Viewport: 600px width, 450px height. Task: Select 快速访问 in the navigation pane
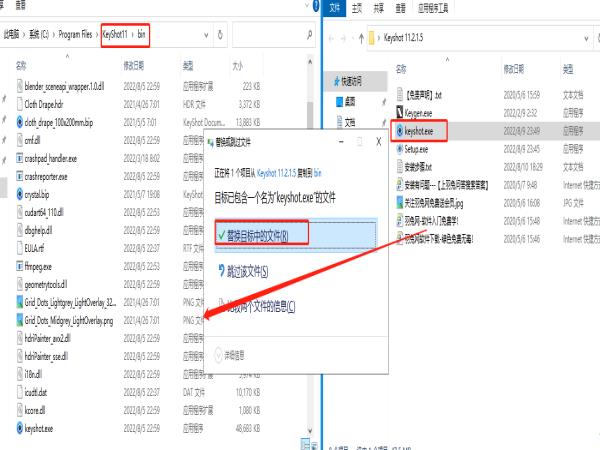tap(355, 81)
